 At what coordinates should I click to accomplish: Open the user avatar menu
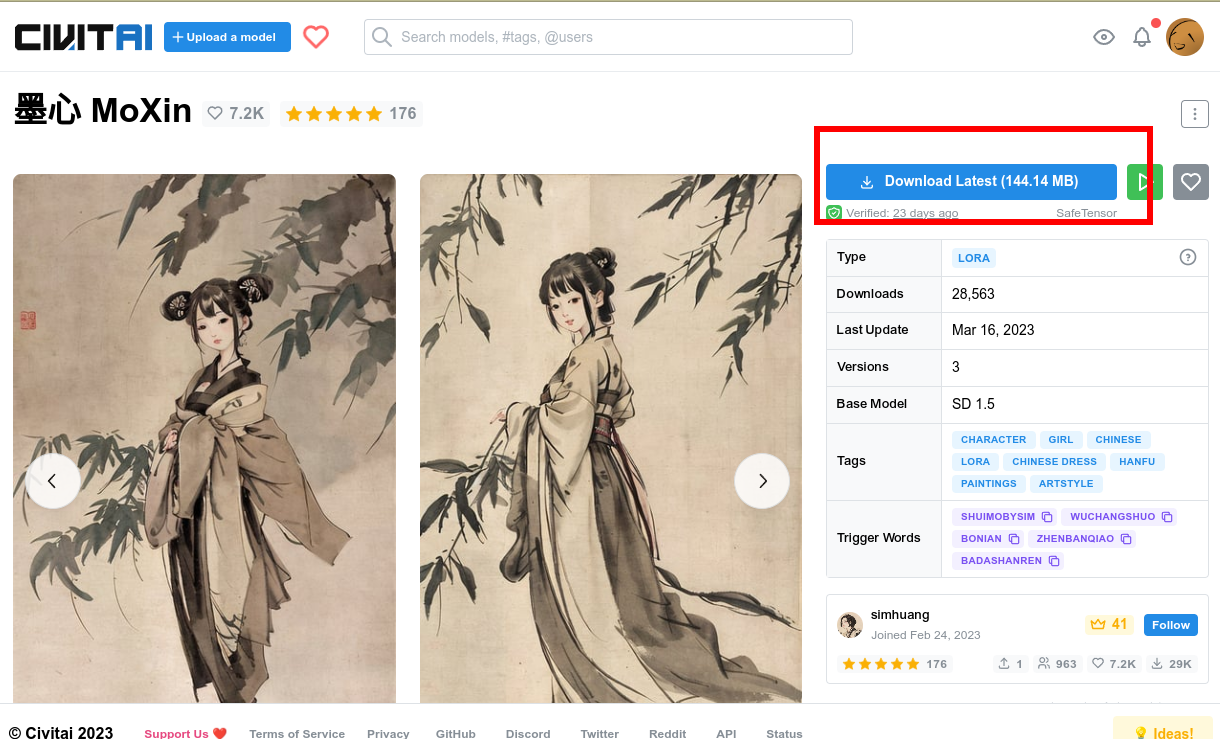(x=1185, y=37)
